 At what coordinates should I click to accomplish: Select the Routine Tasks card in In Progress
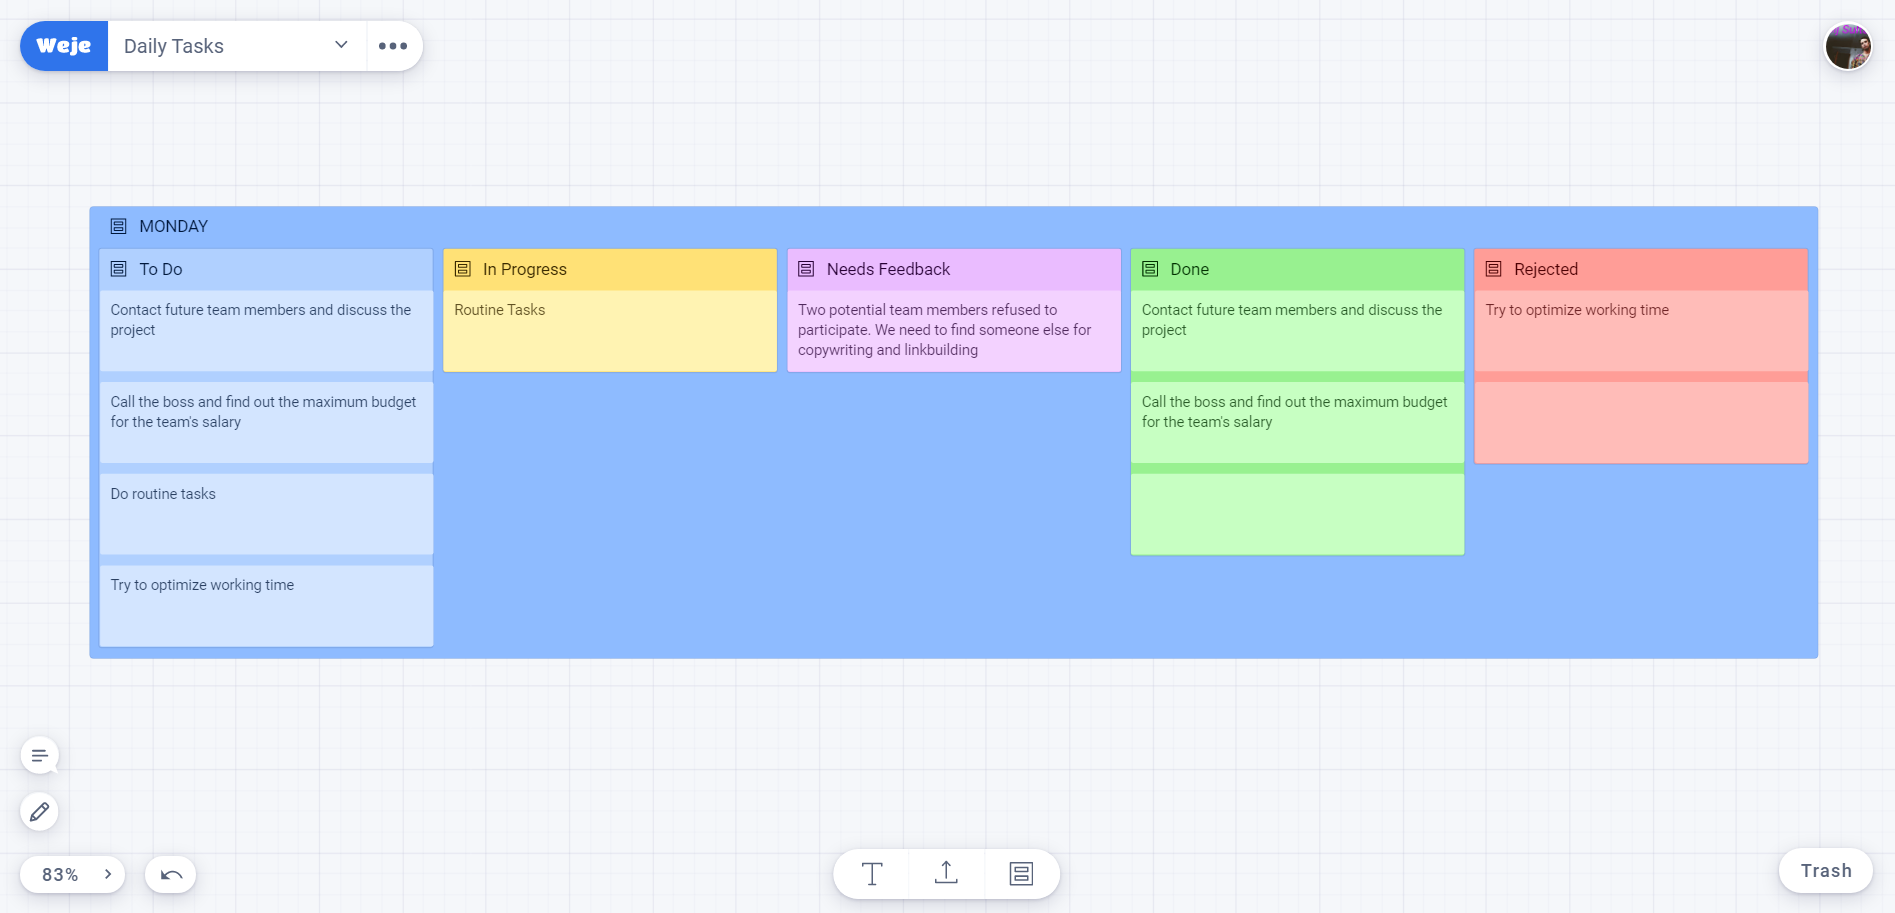[x=610, y=331]
